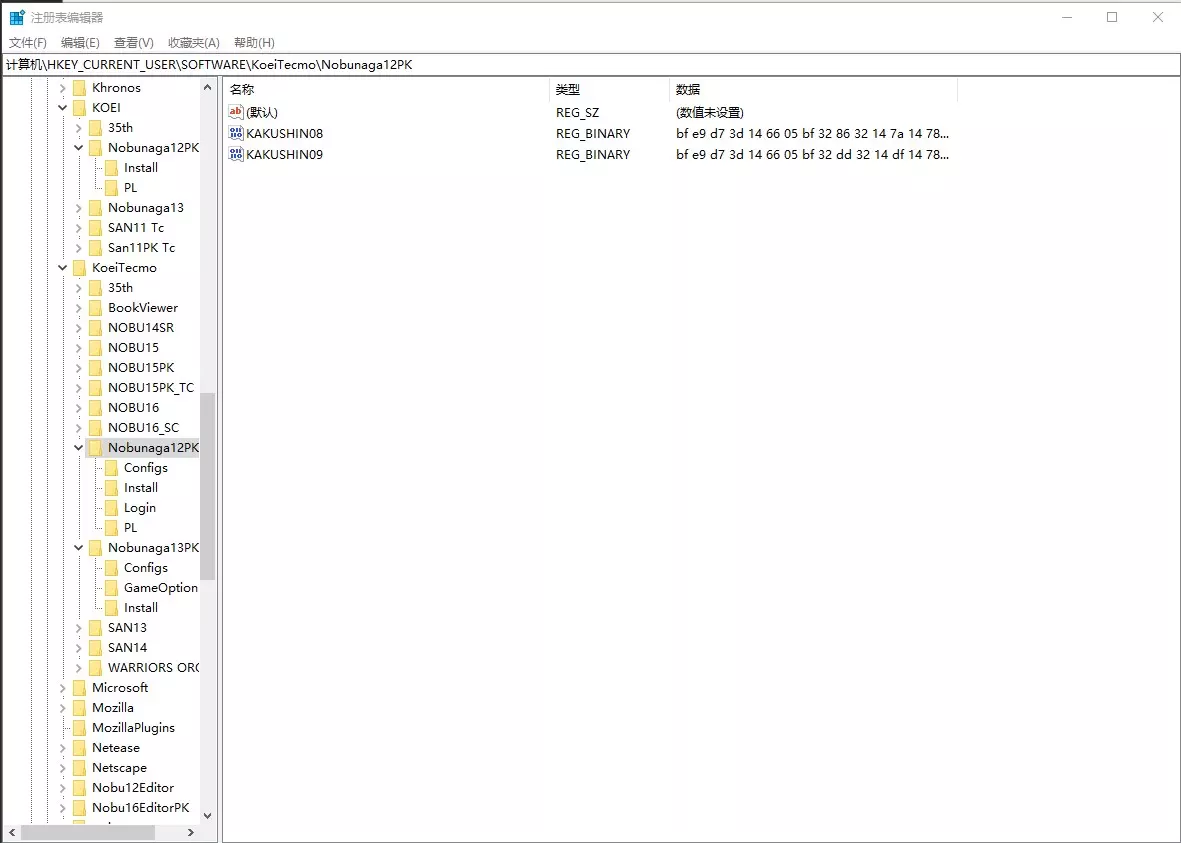
Task: Click the tree horizontal scrollbar left arrow
Action: click(12, 832)
